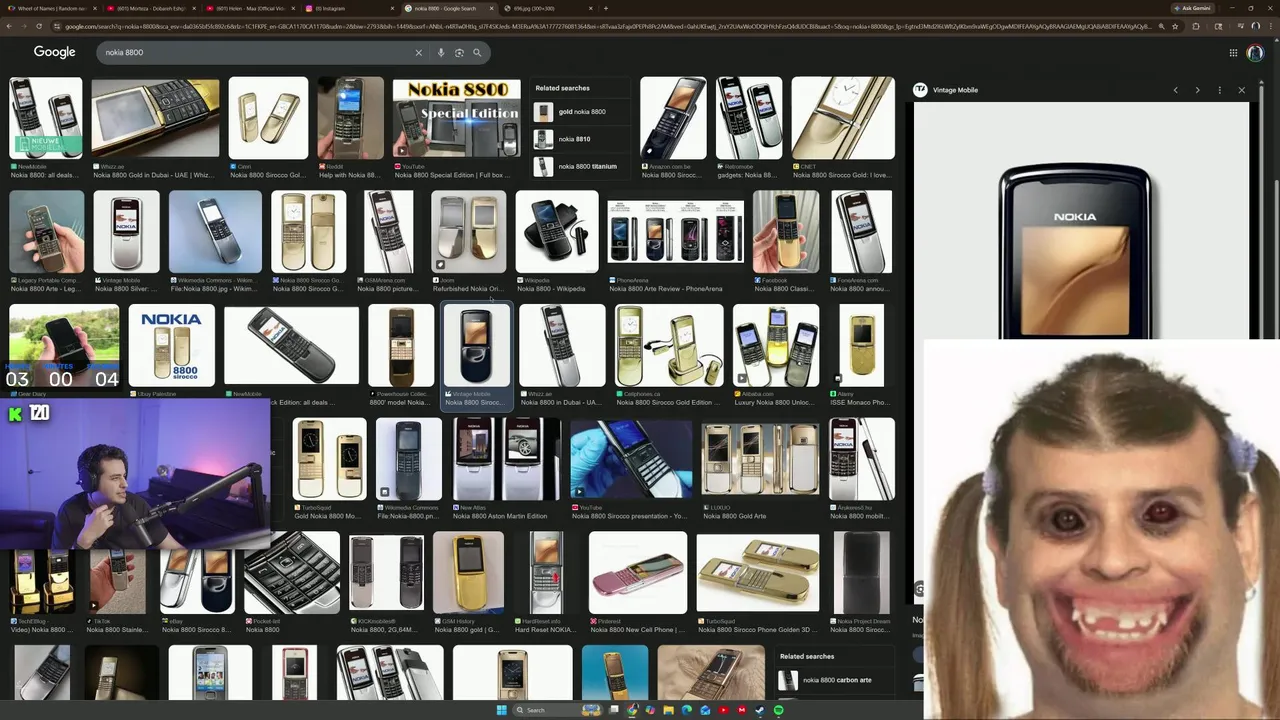Open pink Nokia 8800 New Cell Phone image
This screenshot has height=720, width=1280.
pyautogui.click(x=638, y=573)
